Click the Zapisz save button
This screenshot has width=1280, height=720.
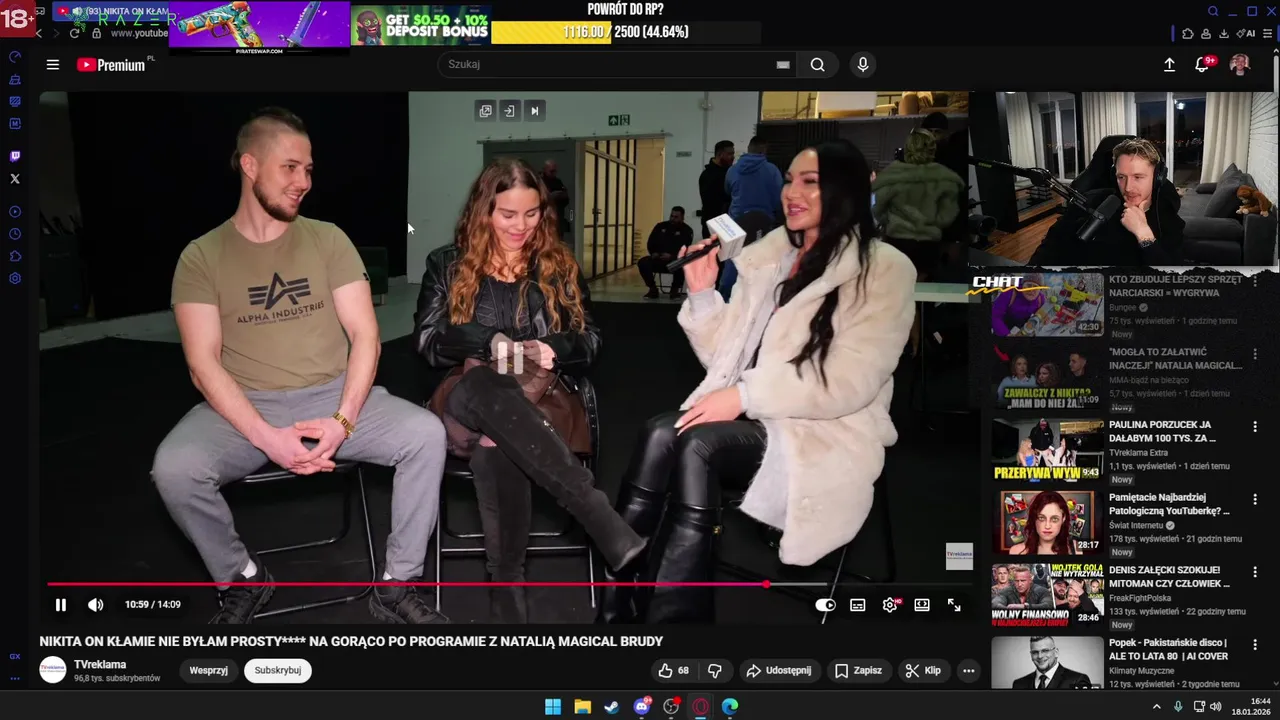858,671
